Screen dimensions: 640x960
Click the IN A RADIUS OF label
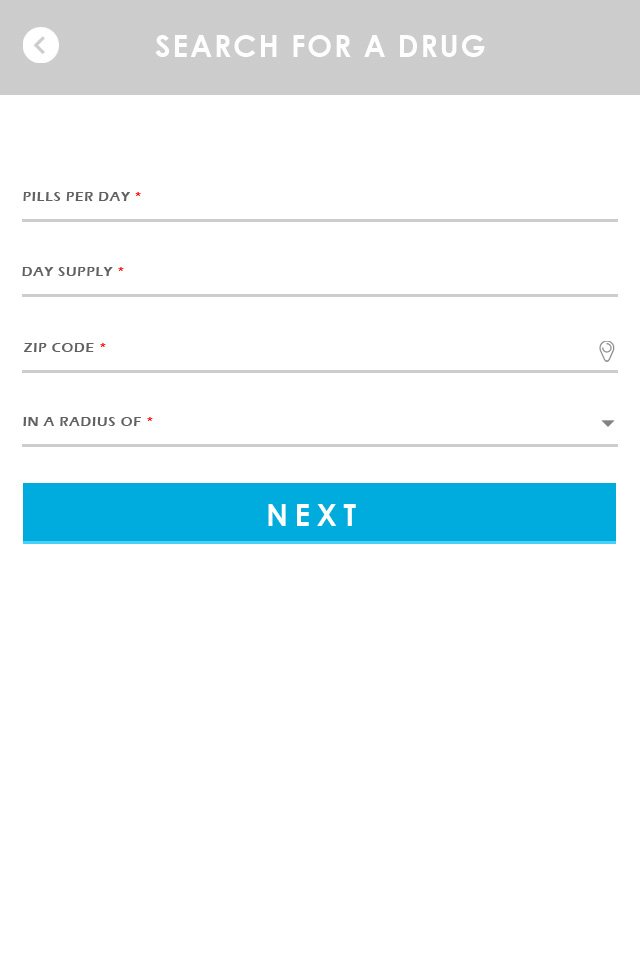coord(82,421)
